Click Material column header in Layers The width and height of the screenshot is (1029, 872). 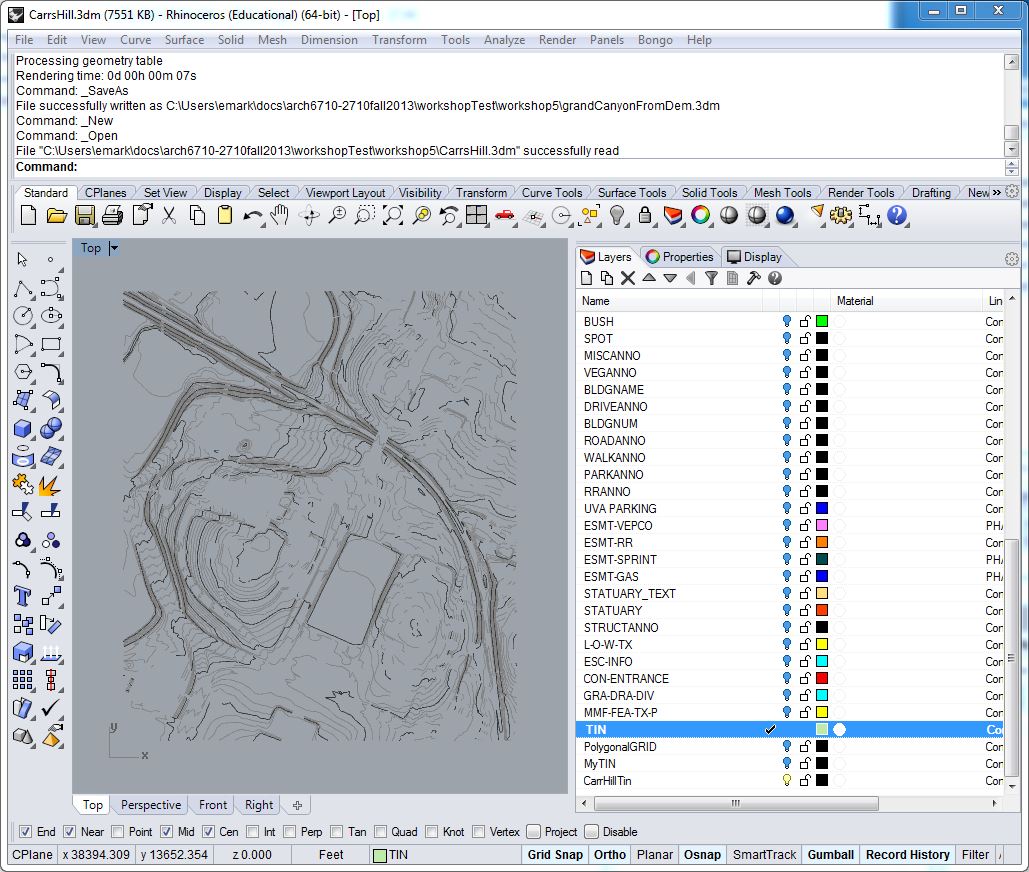(x=855, y=301)
